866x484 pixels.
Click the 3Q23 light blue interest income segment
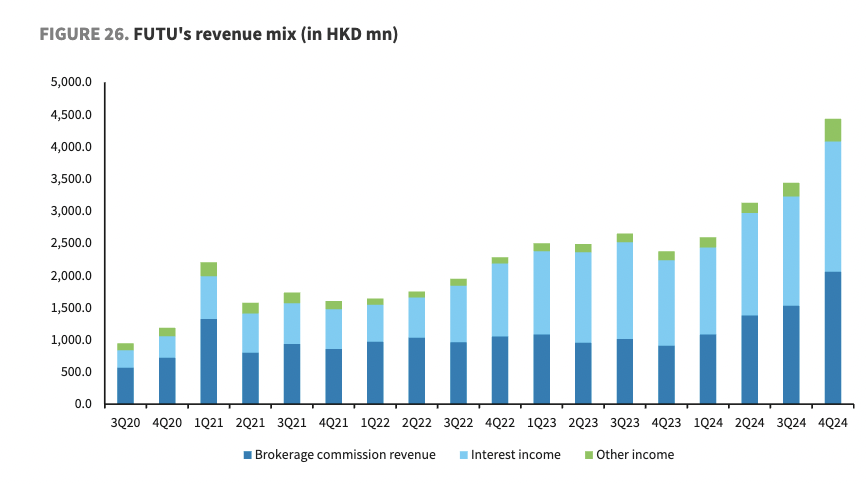(624, 290)
